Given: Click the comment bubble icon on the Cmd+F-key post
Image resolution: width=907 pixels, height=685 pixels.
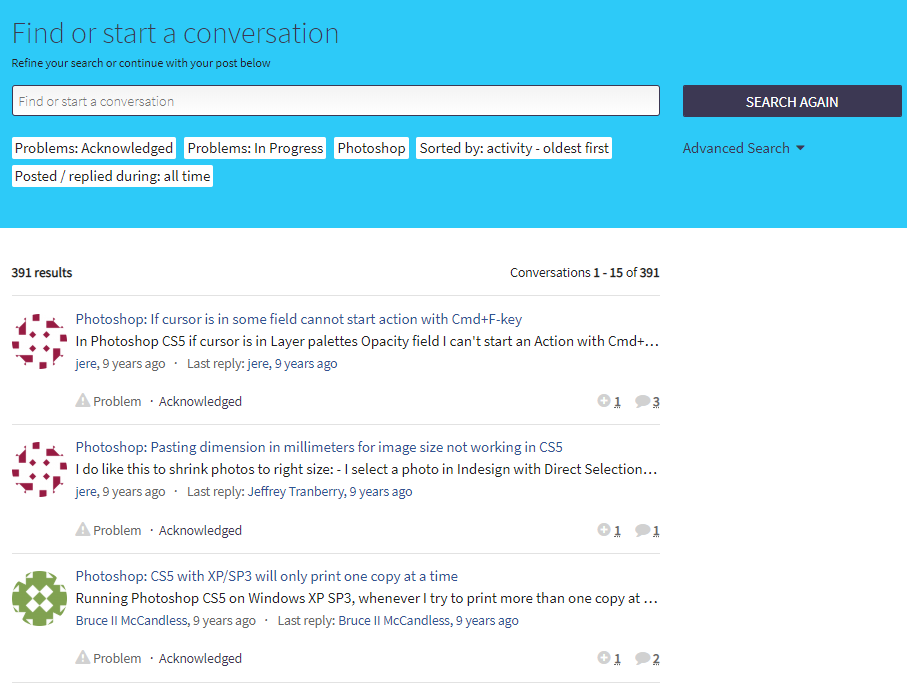Looking at the screenshot, I should 643,401.
